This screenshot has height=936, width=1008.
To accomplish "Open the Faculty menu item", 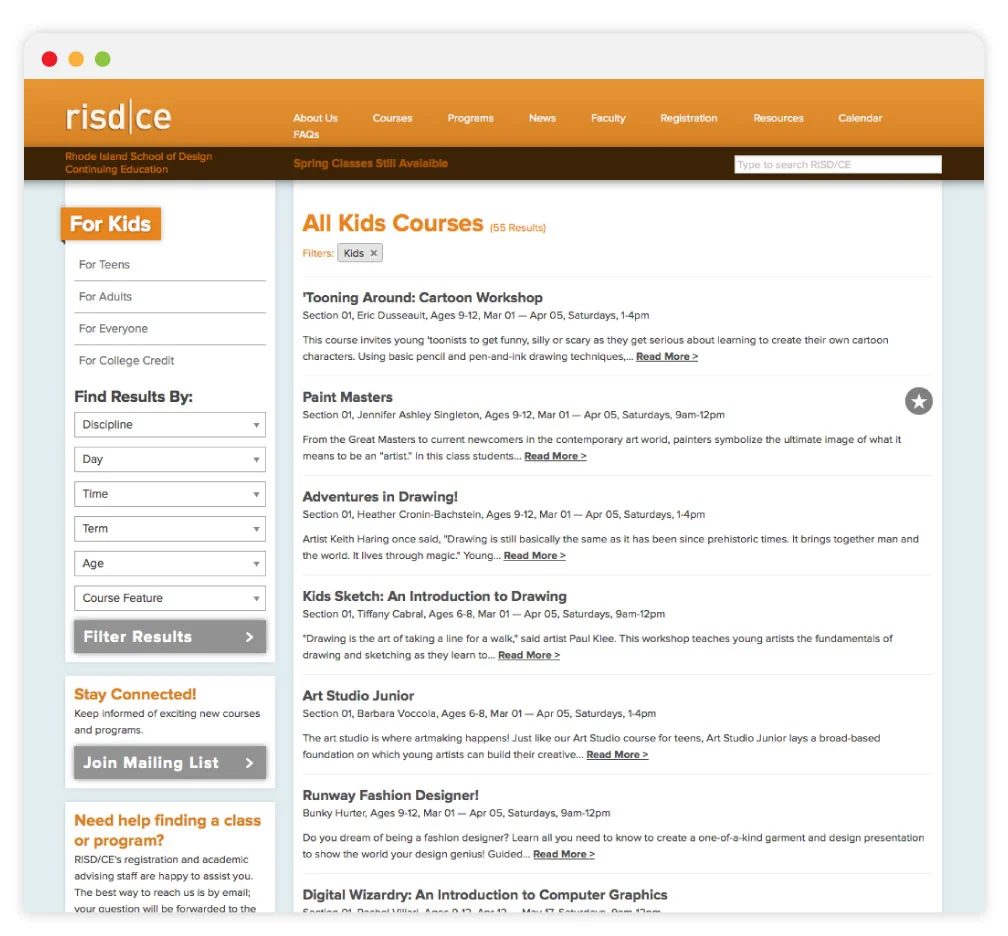I will 608,118.
